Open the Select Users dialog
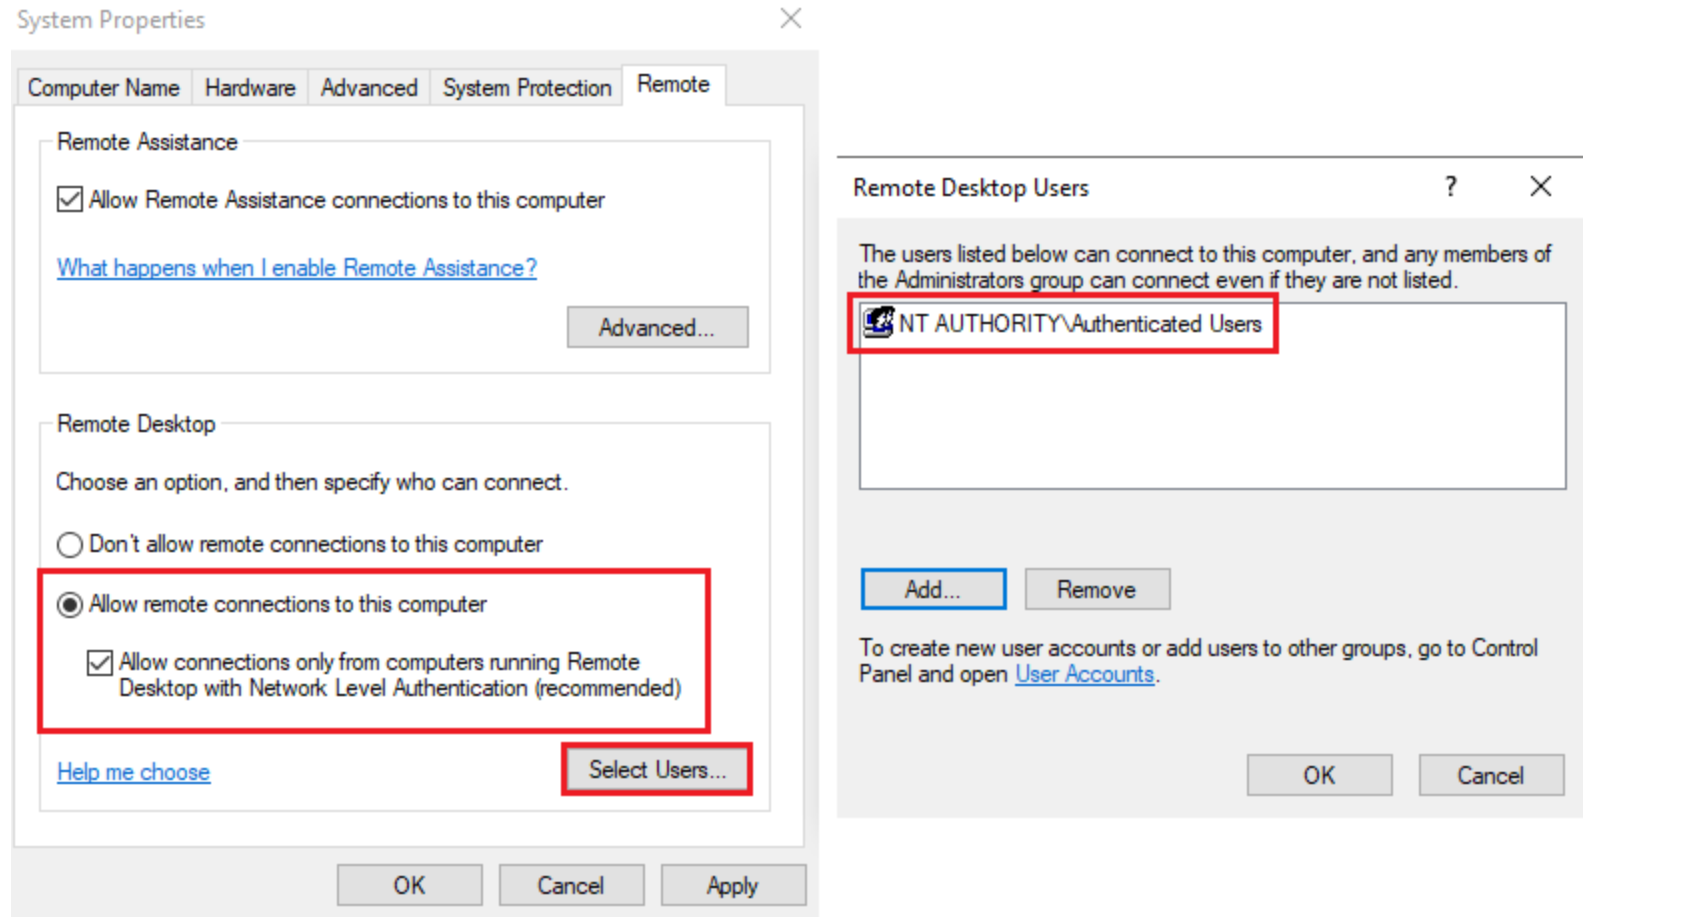 (x=656, y=769)
